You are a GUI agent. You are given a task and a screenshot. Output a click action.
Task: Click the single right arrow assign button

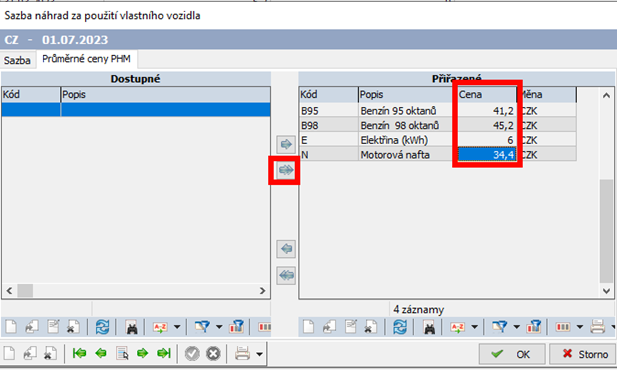(286, 144)
